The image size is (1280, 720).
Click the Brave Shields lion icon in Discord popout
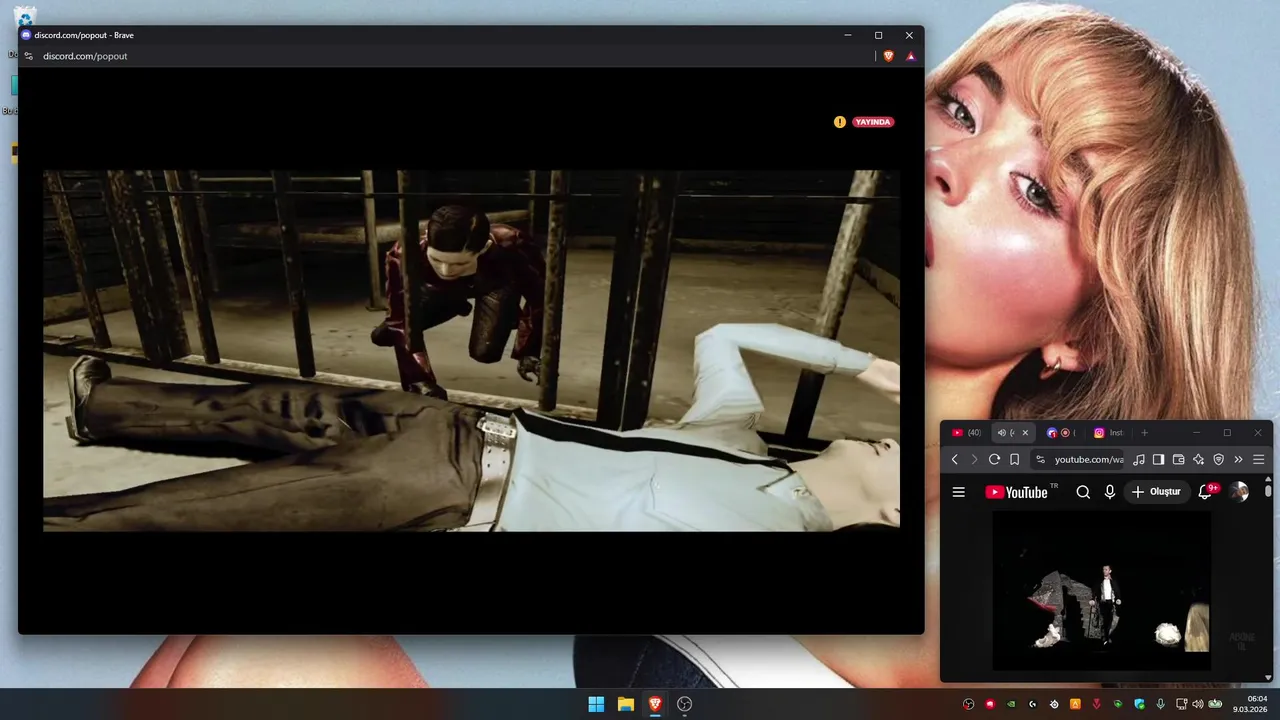[x=888, y=56]
